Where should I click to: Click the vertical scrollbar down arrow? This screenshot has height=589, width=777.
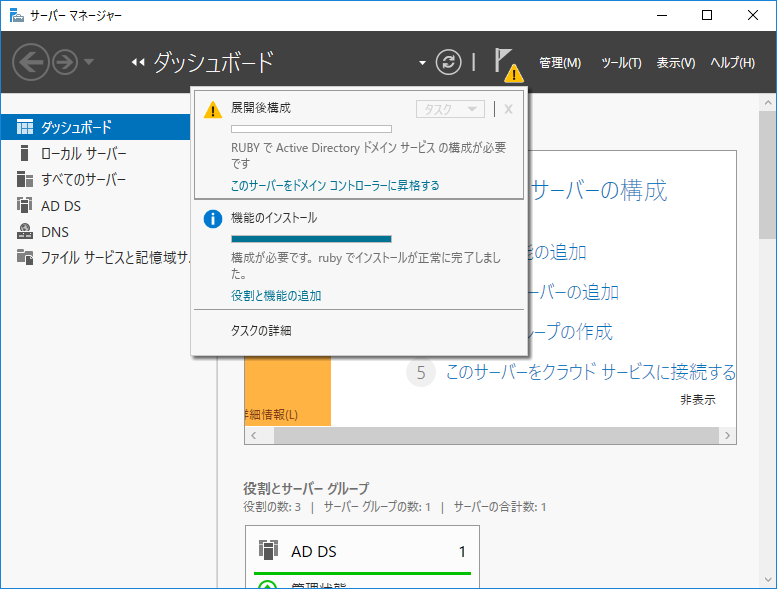point(768,579)
